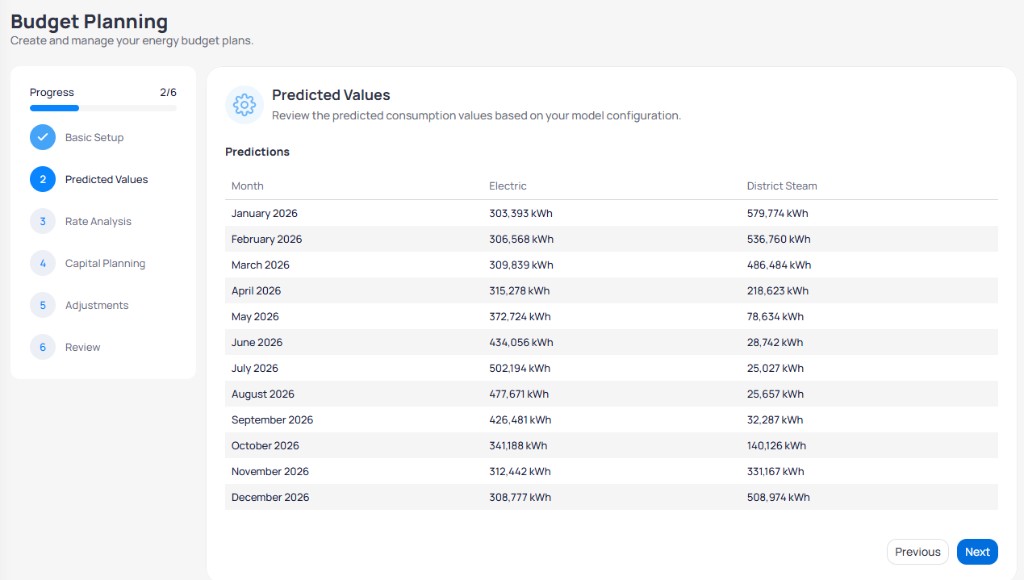Select step 2 circle icon Predicted Values

[x=42, y=179]
